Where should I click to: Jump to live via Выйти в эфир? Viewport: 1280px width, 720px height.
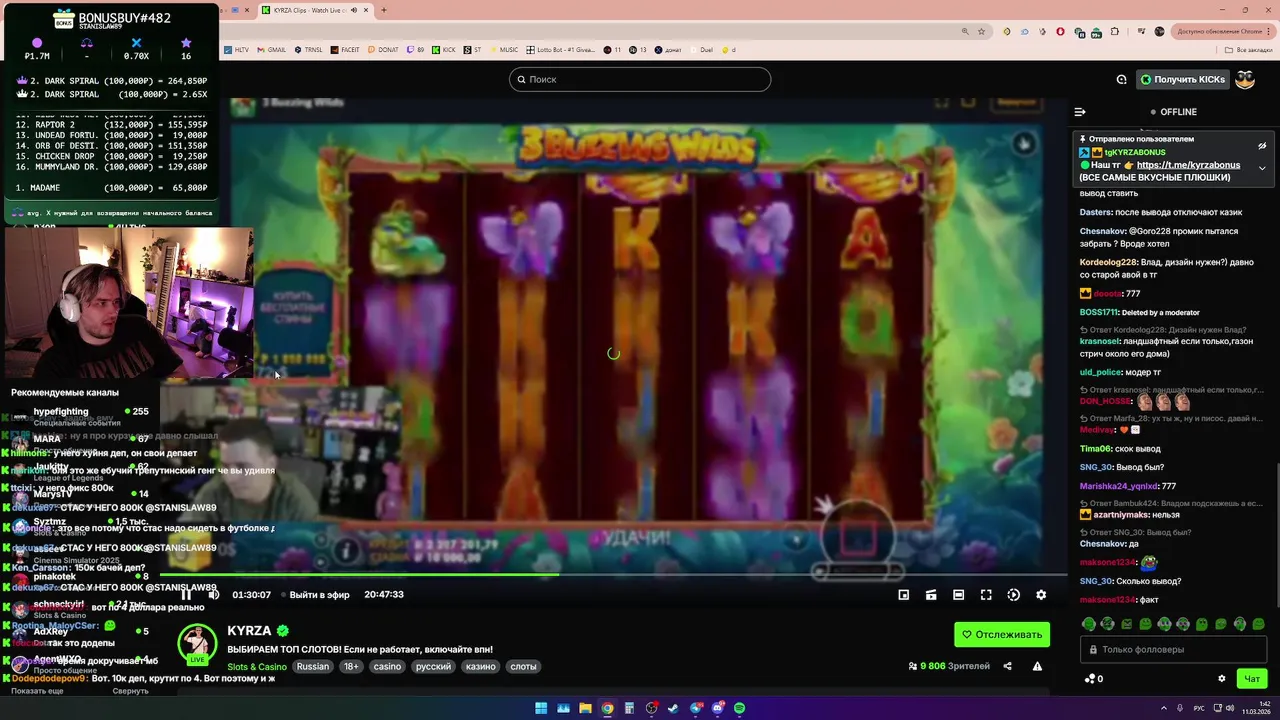[x=319, y=594]
